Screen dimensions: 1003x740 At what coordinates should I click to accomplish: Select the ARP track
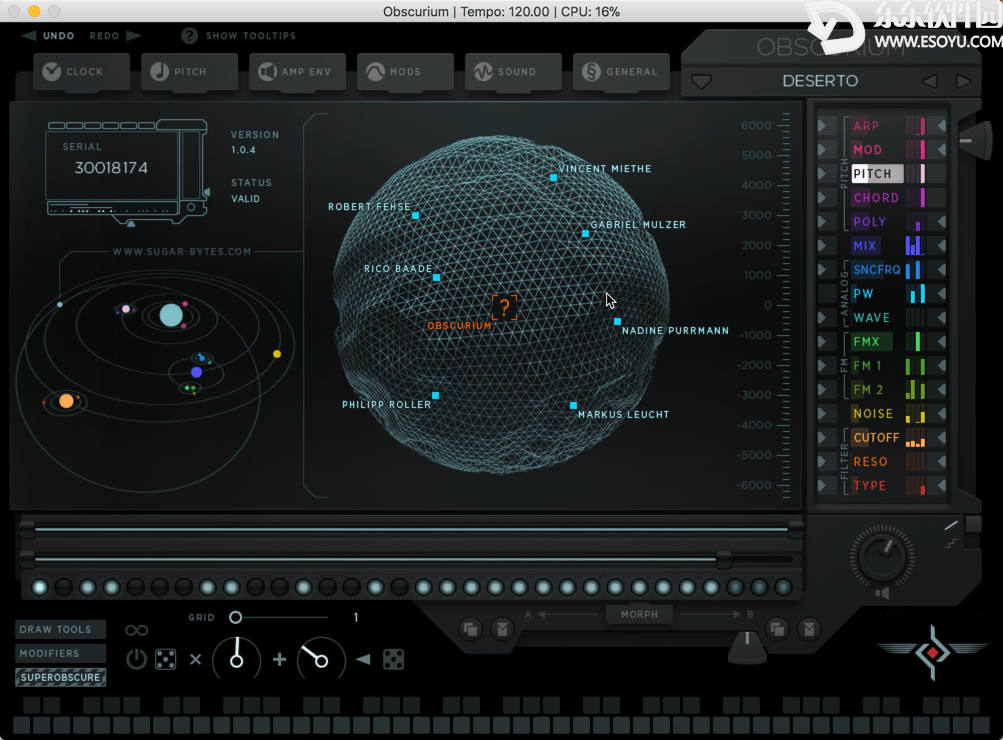(866, 126)
